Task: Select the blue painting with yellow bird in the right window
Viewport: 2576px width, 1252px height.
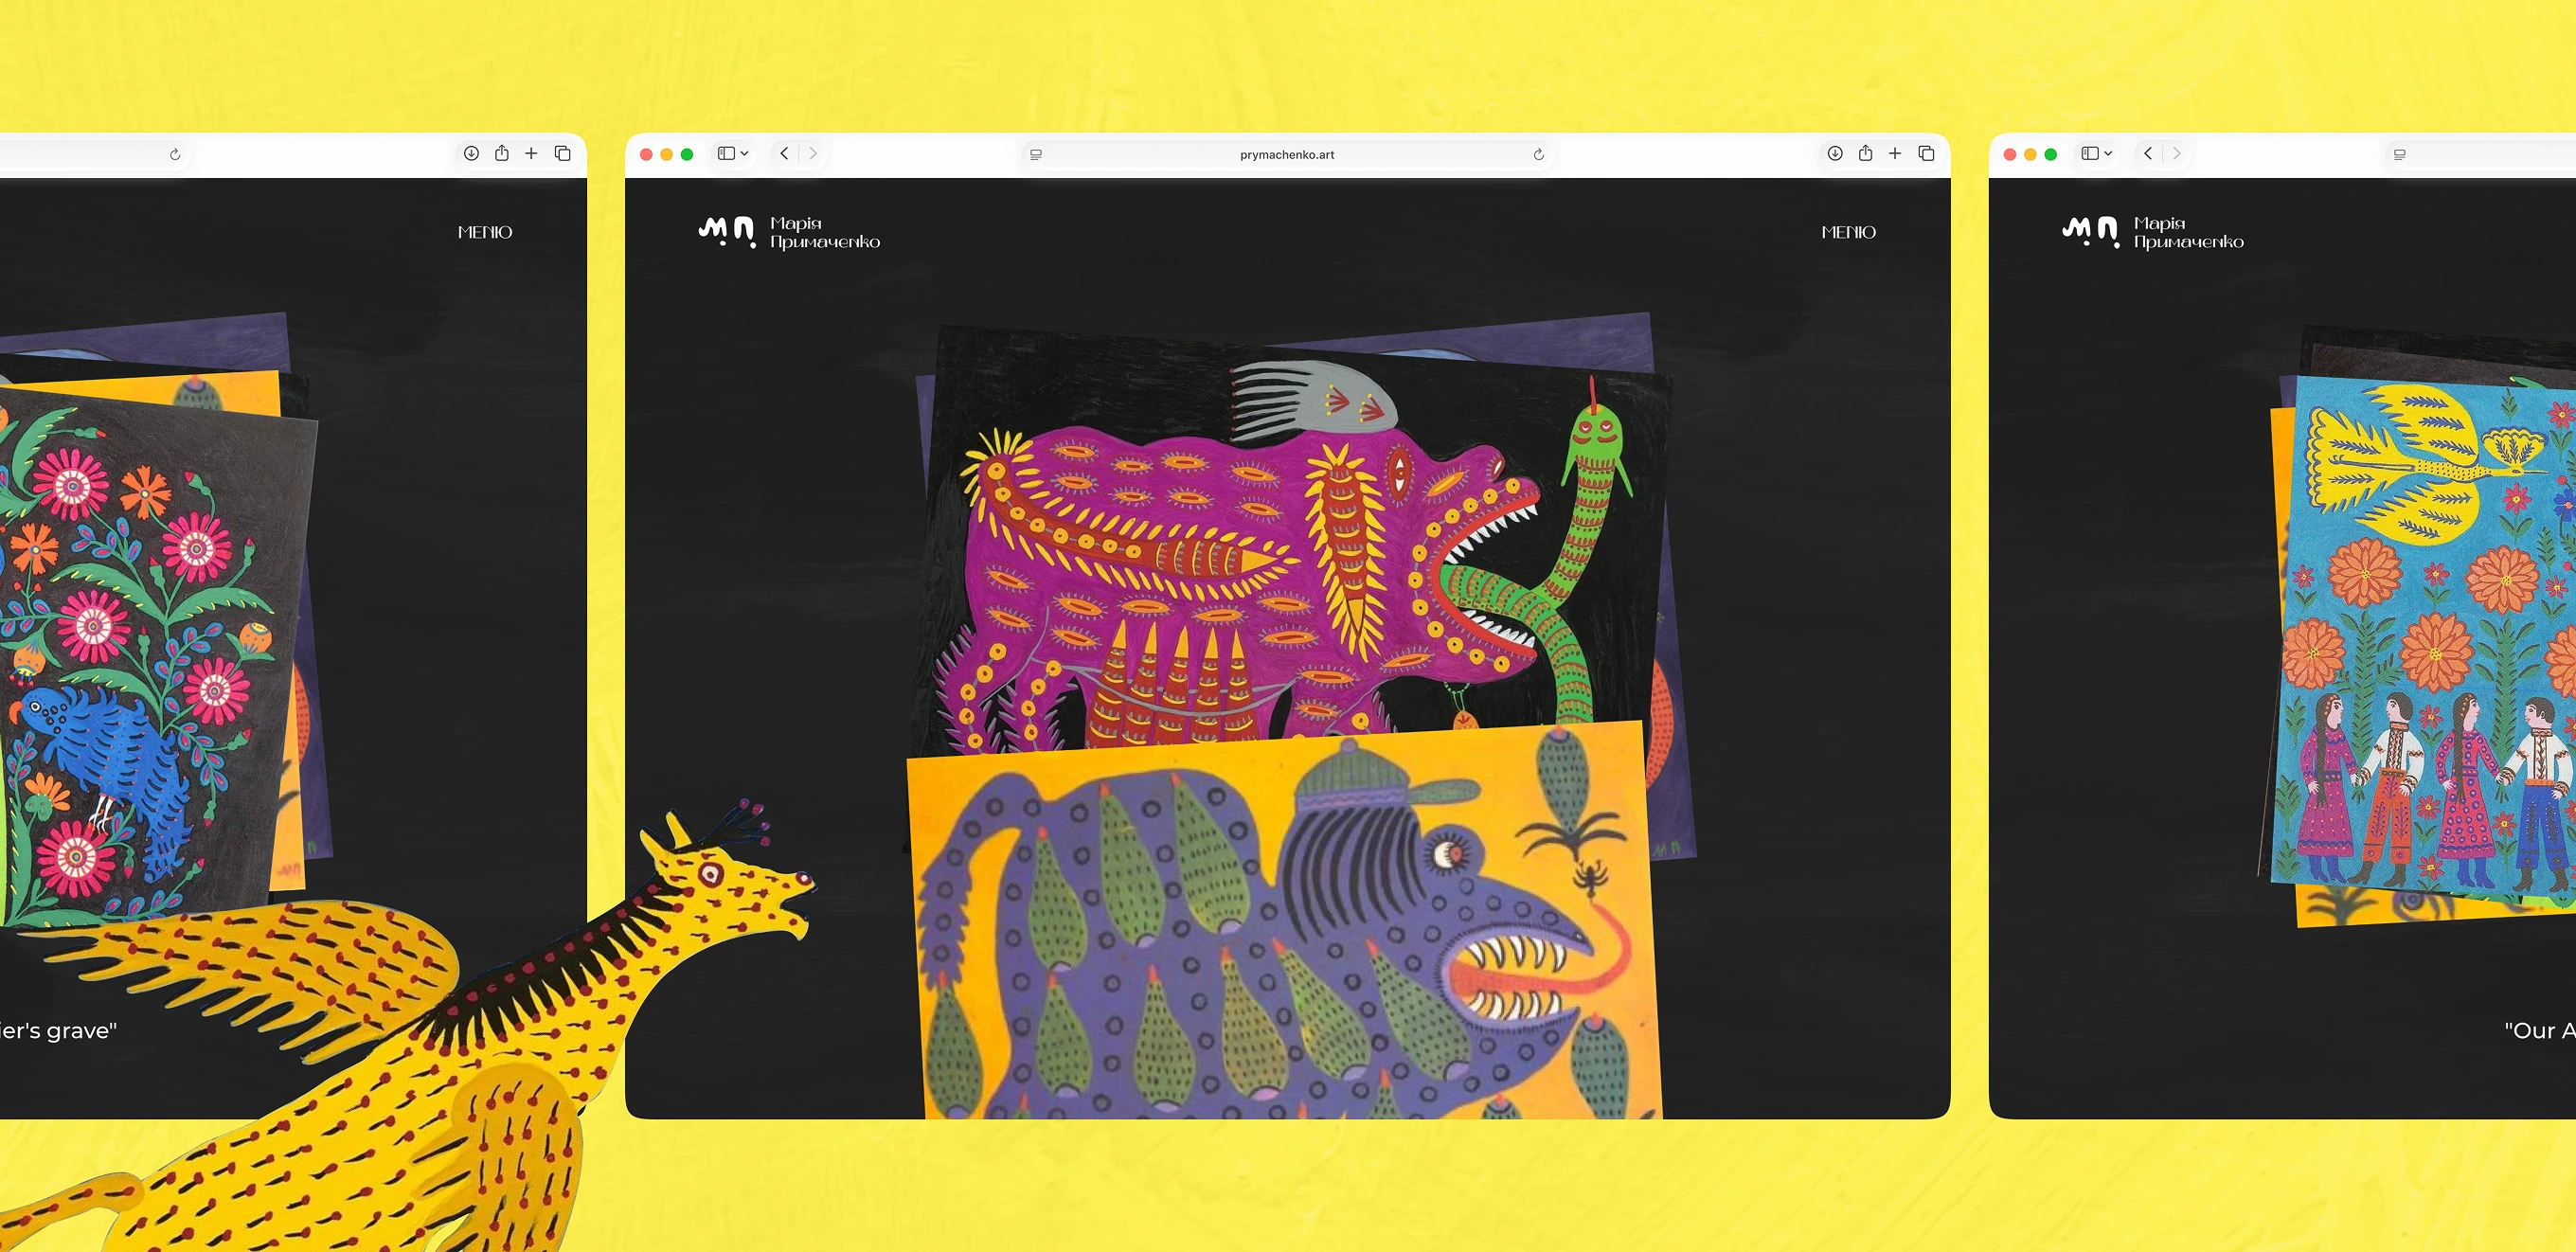Action: pos(2425,640)
